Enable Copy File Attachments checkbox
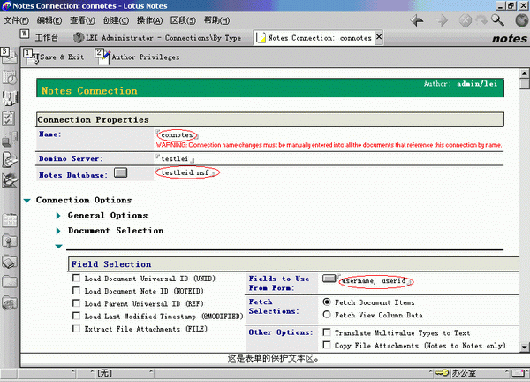Viewport: 530px width, 382px height. 327,344
